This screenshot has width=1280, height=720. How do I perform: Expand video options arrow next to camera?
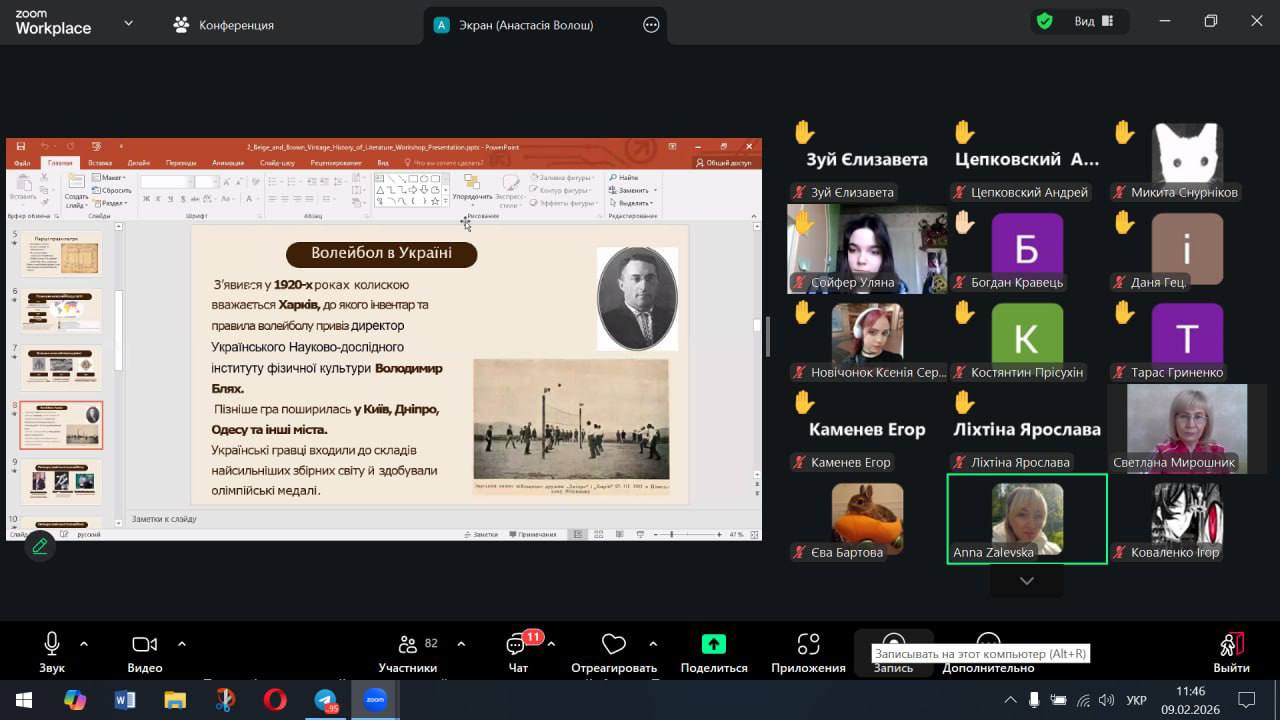[x=182, y=644]
